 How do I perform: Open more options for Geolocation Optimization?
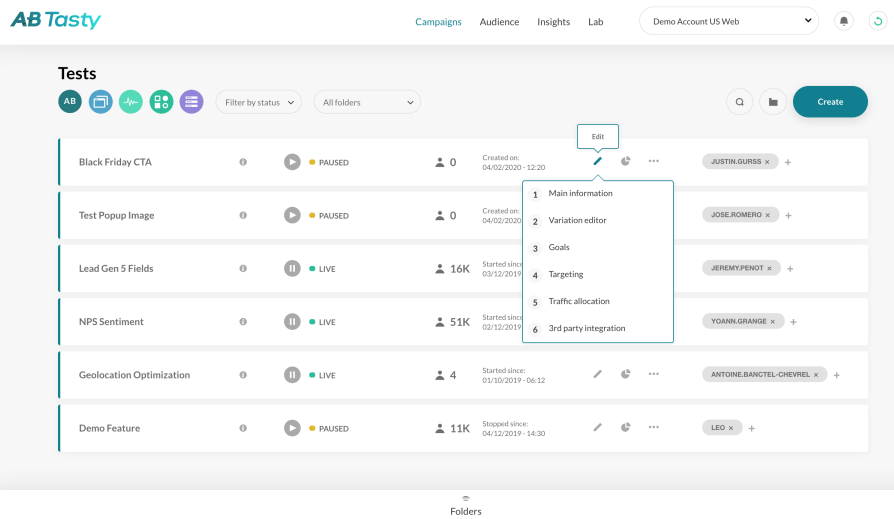(653, 374)
